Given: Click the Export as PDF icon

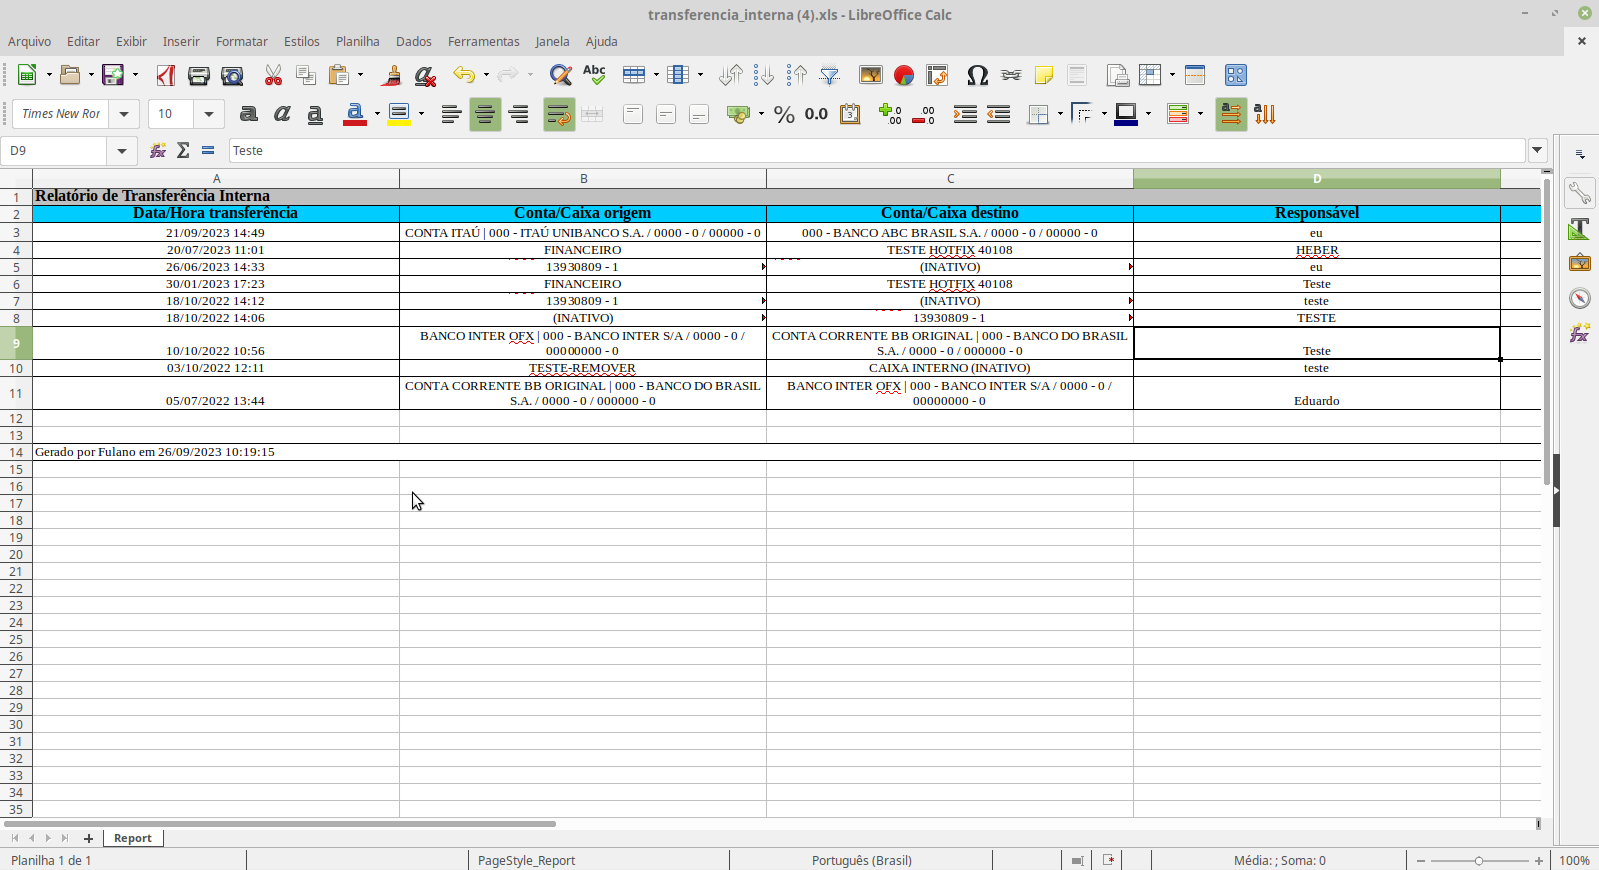Looking at the screenshot, I should (x=166, y=75).
